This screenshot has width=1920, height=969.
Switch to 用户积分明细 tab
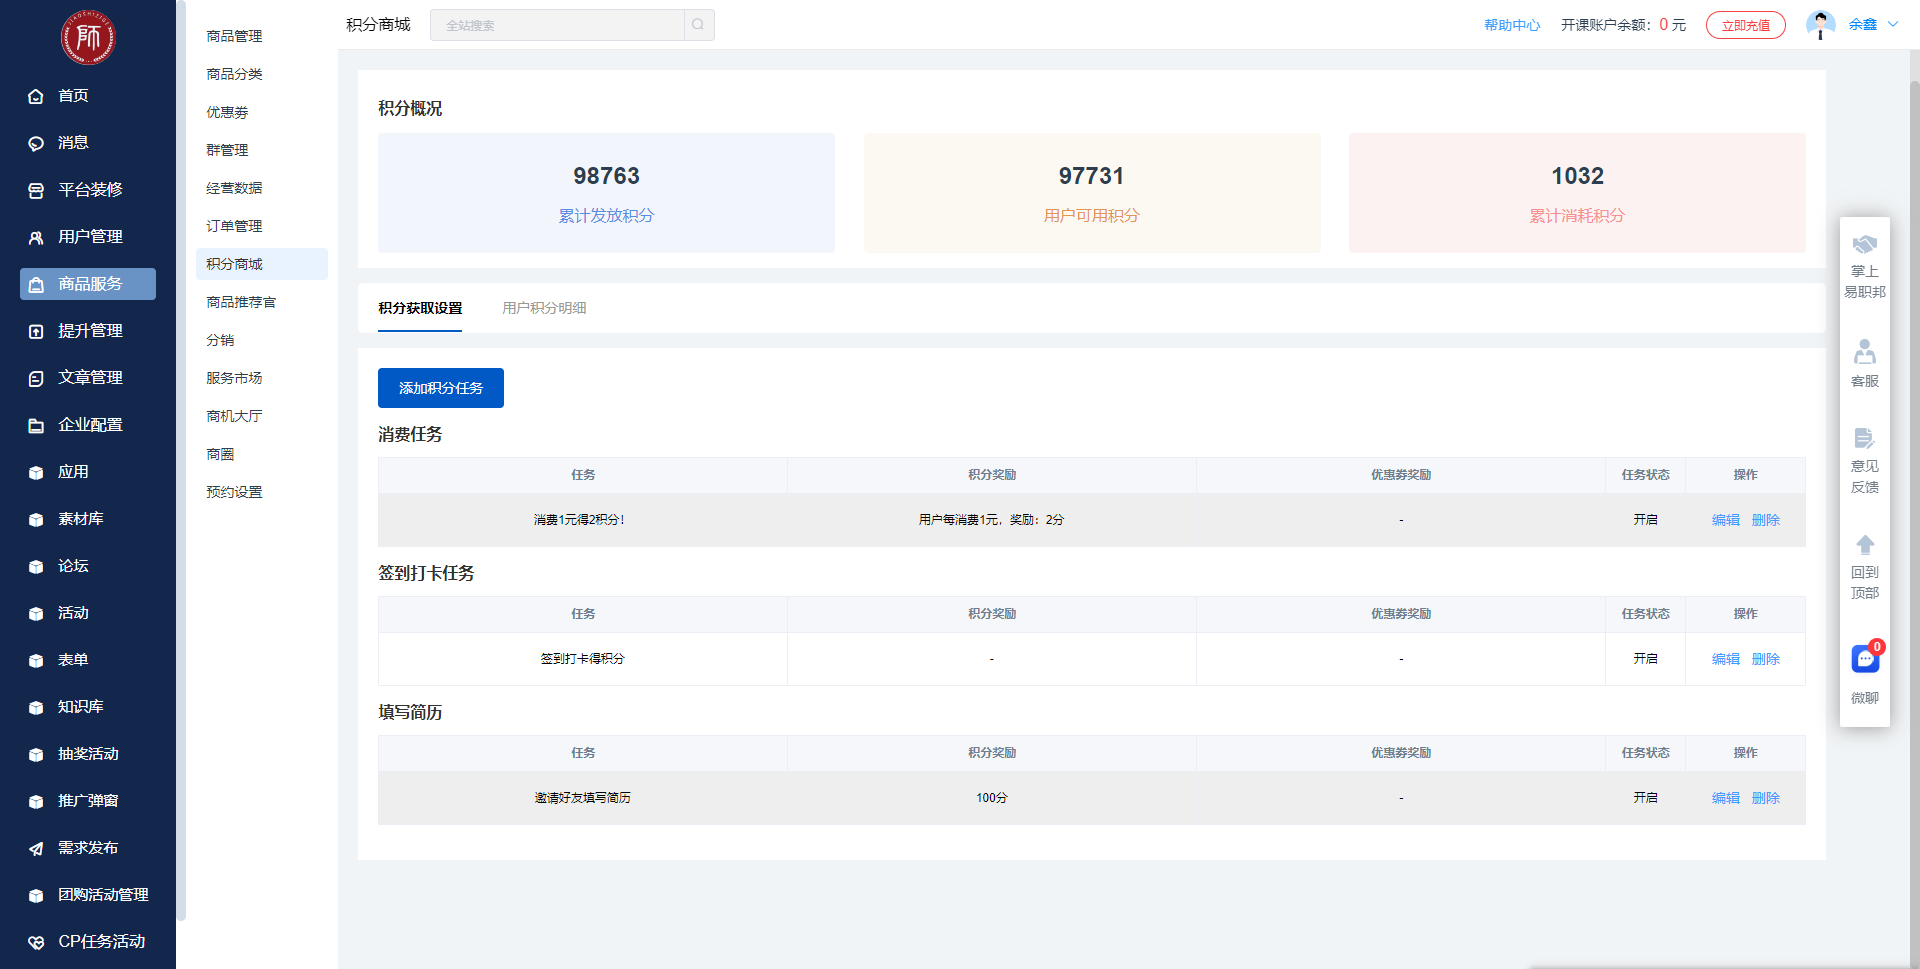tap(544, 308)
